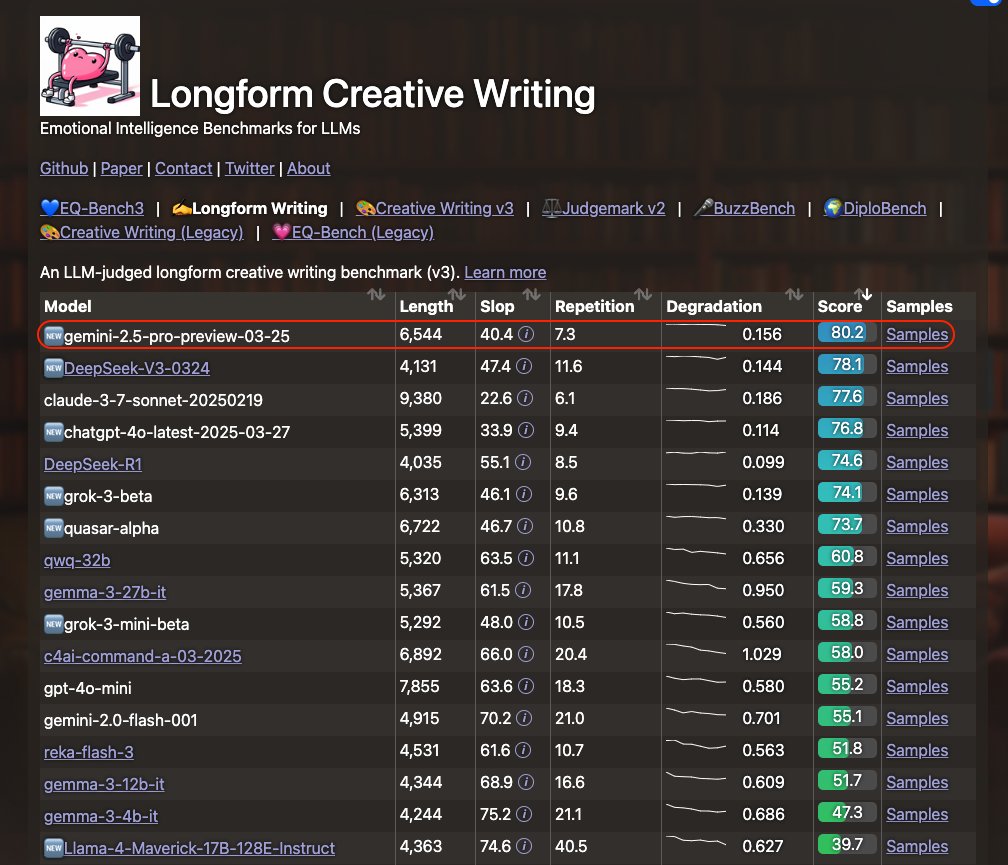Click NEW badge beside chatgpt-4o-latest-2025-03-27

point(53,432)
